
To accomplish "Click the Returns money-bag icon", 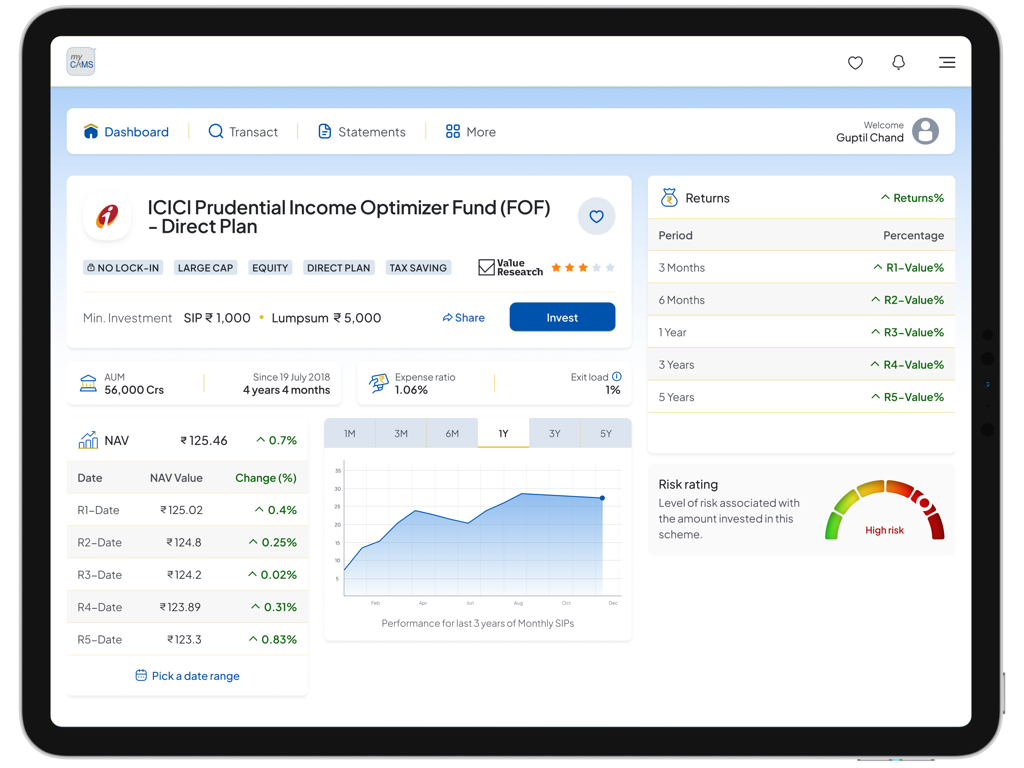I will [x=667, y=197].
